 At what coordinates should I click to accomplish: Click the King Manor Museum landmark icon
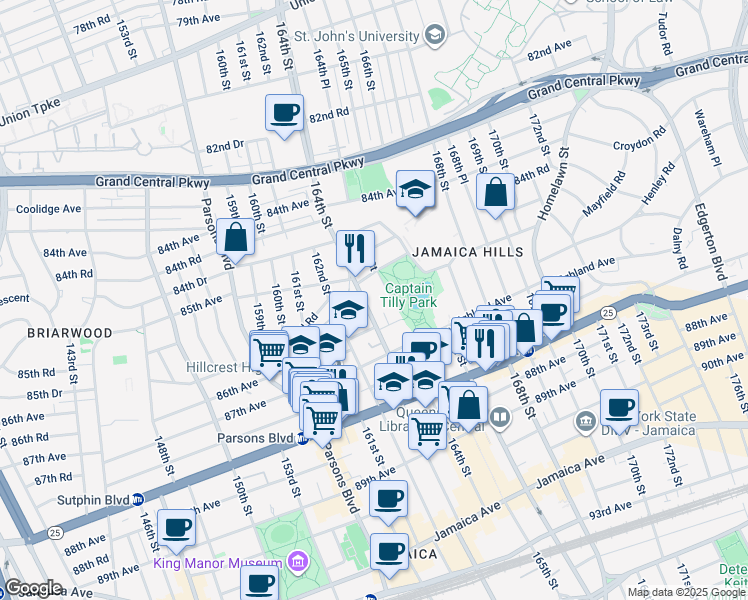(296, 562)
